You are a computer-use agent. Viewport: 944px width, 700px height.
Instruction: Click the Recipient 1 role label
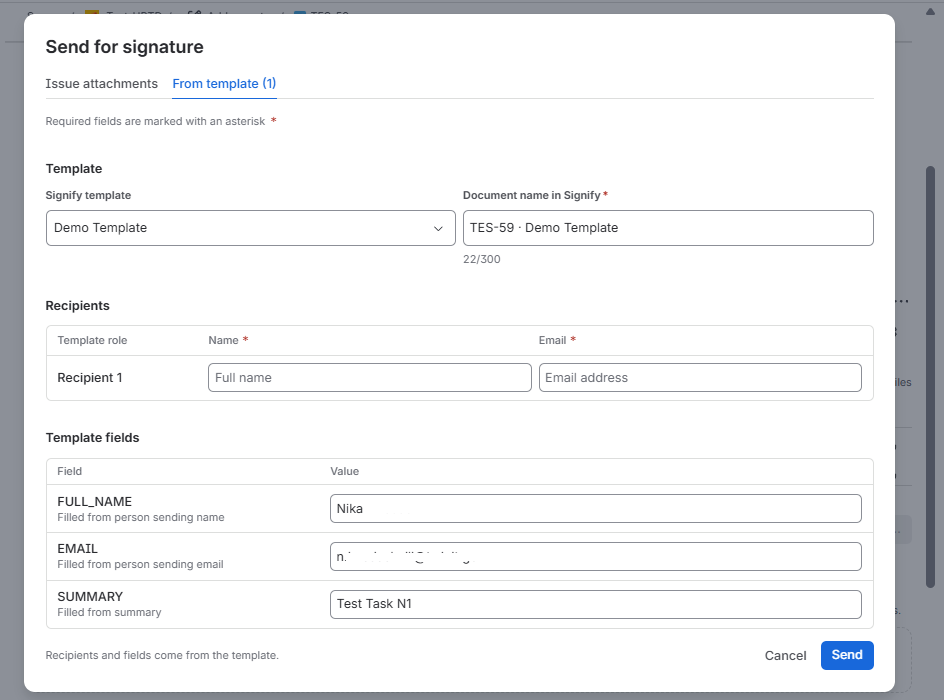coord(90,377)
